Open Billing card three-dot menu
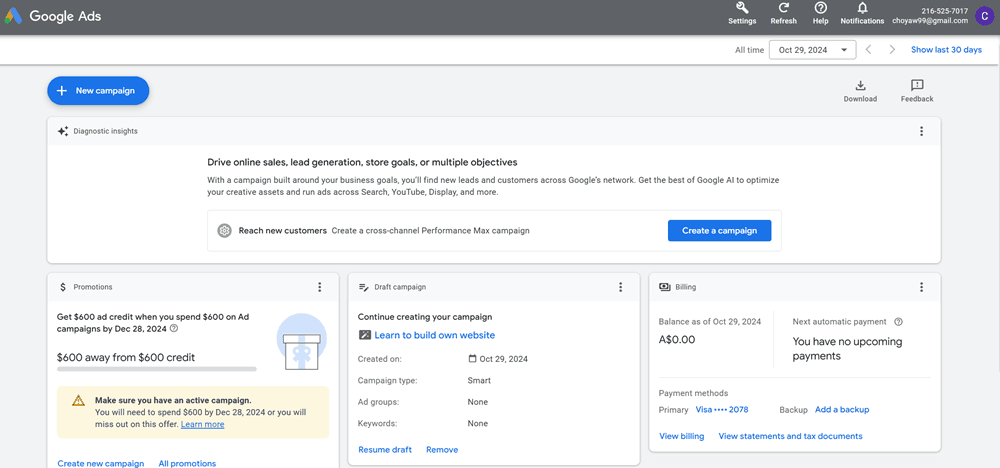 921,287
